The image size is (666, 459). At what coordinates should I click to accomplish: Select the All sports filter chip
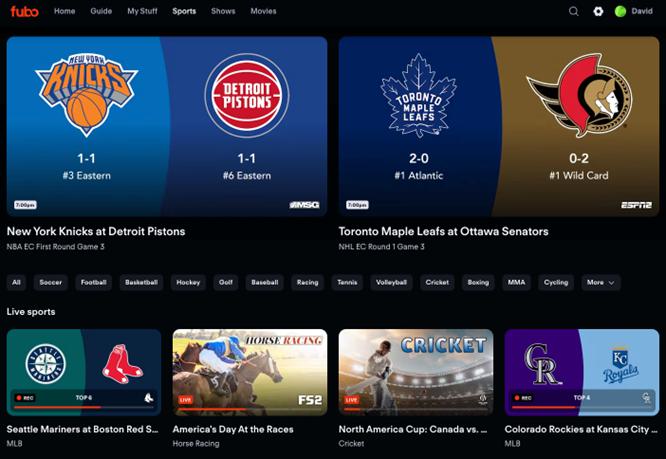[x=16, y=282]
